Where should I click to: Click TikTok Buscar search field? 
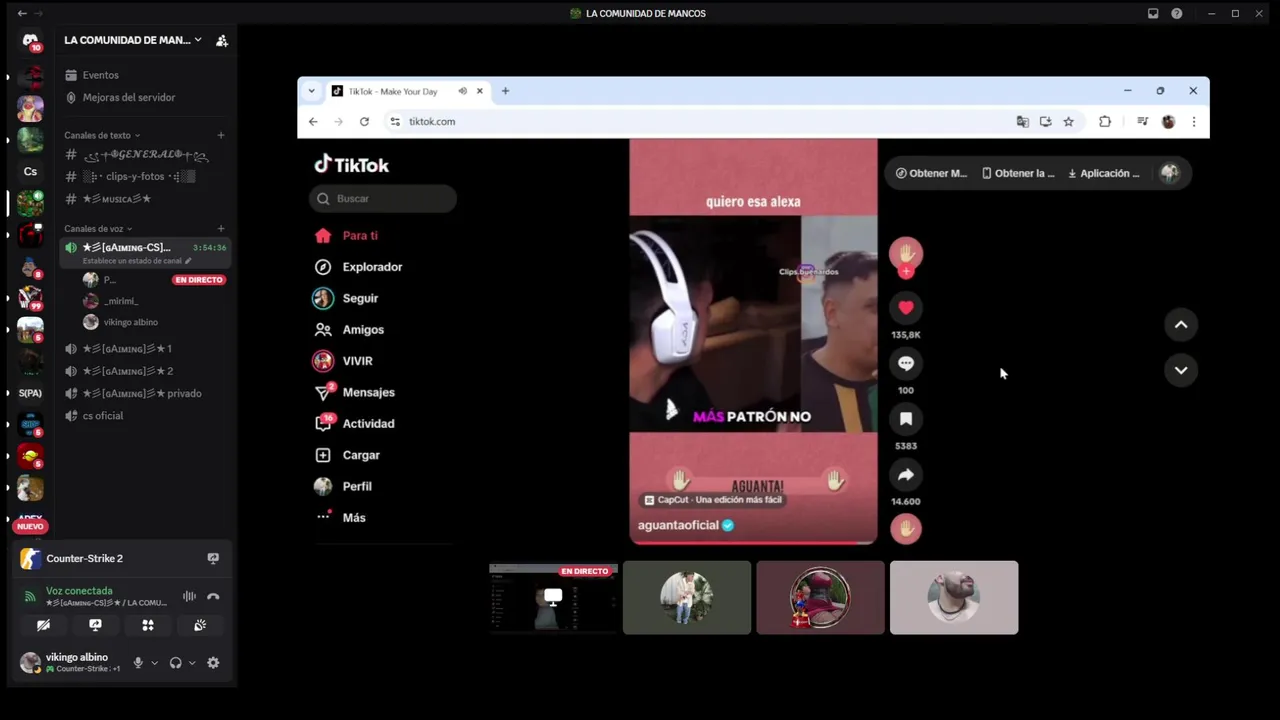pyautogui.click(x=383, y=199)
